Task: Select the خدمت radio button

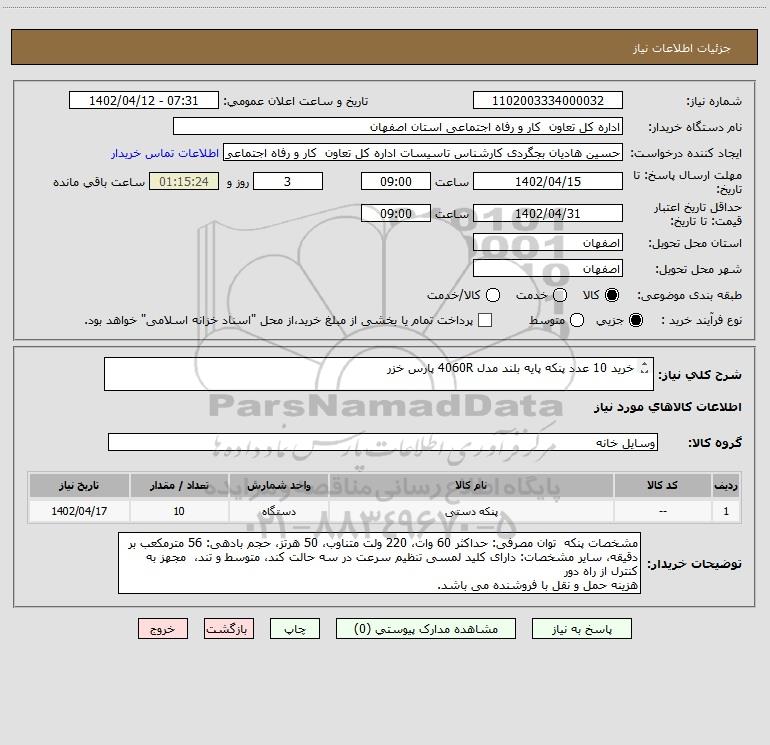Action: coord(560,295)
